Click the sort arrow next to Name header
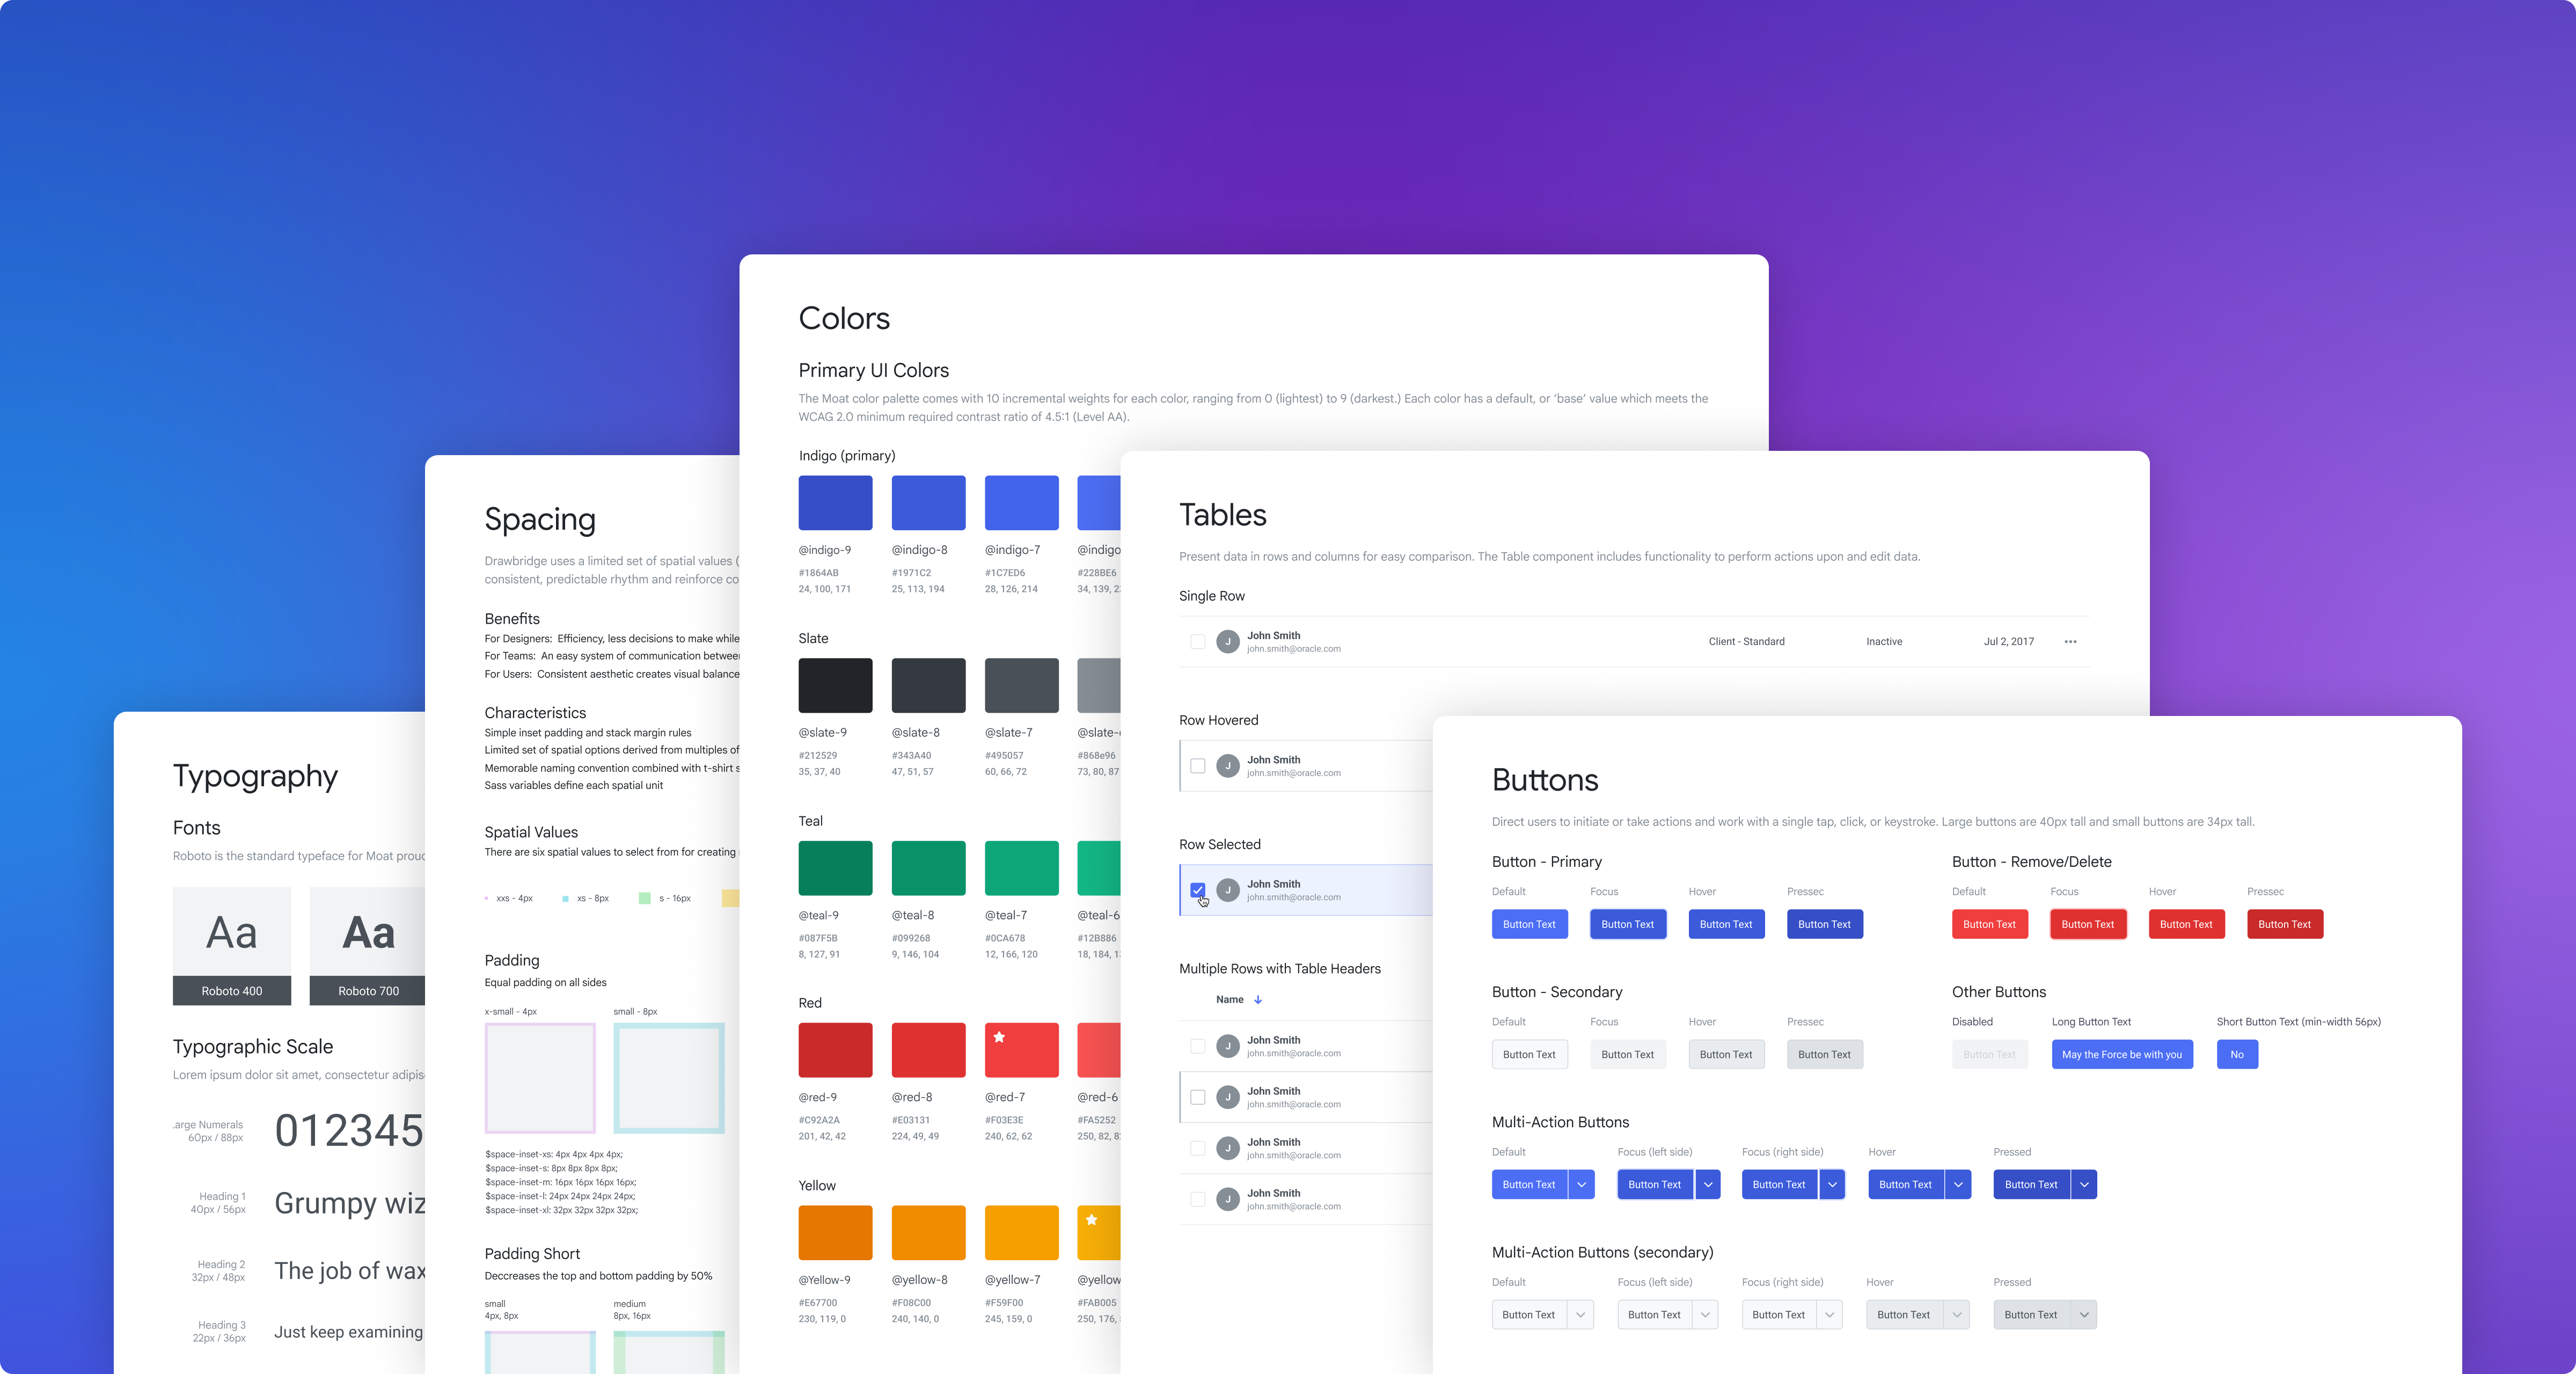This screenshot has height=1374, width=2576. point(1258,1000)
